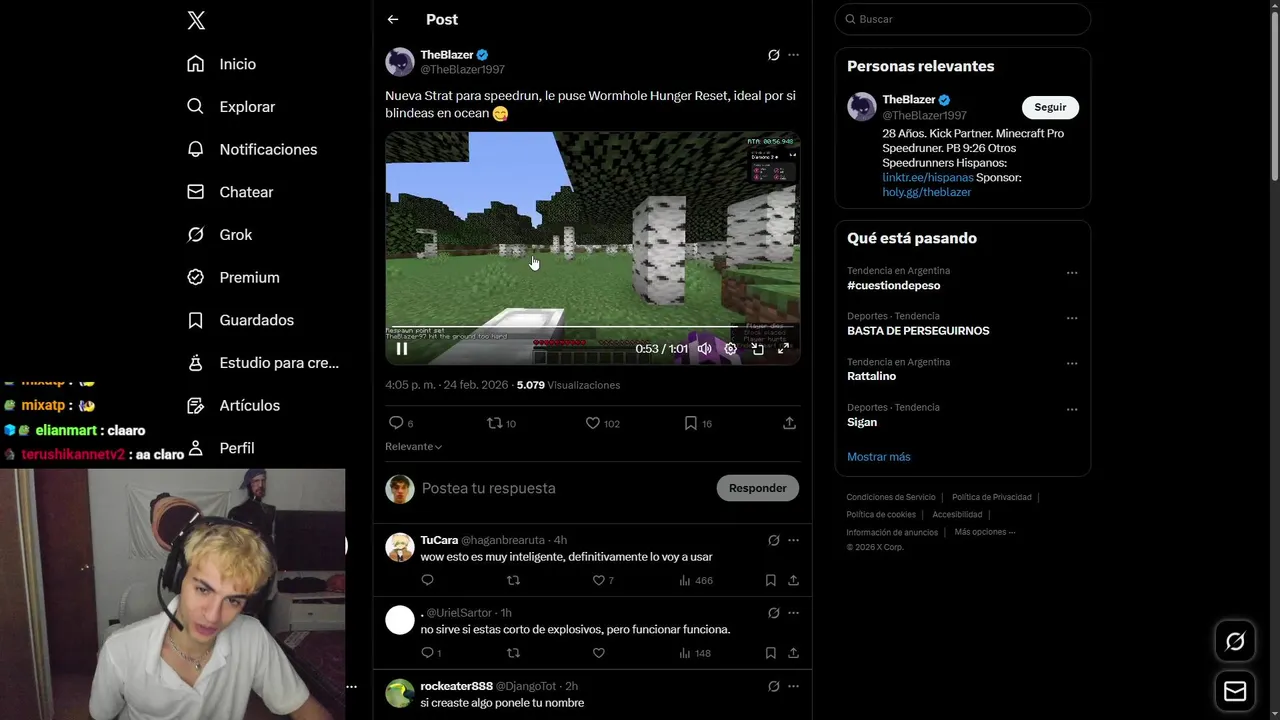This screenshot has height=720, width=1280.
Task: Click the Grok icon on TheBlazer's post
Action: pos(773,55)
